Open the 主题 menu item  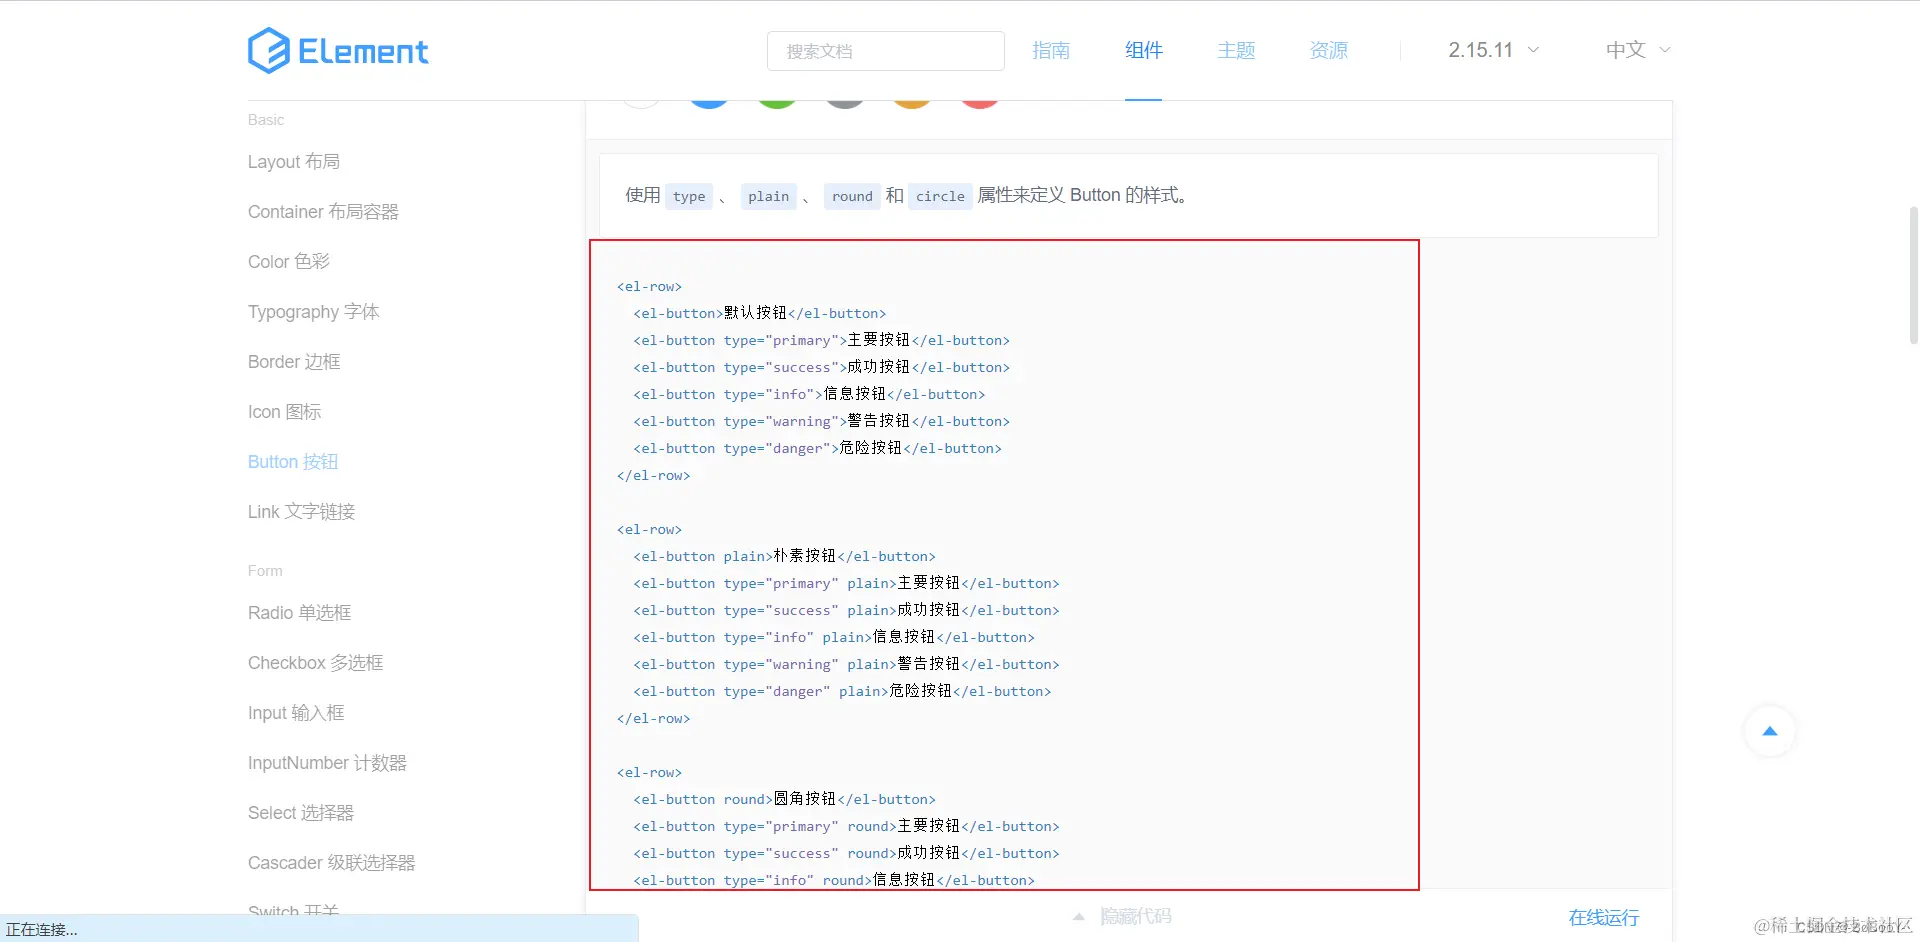[1235, 49]
